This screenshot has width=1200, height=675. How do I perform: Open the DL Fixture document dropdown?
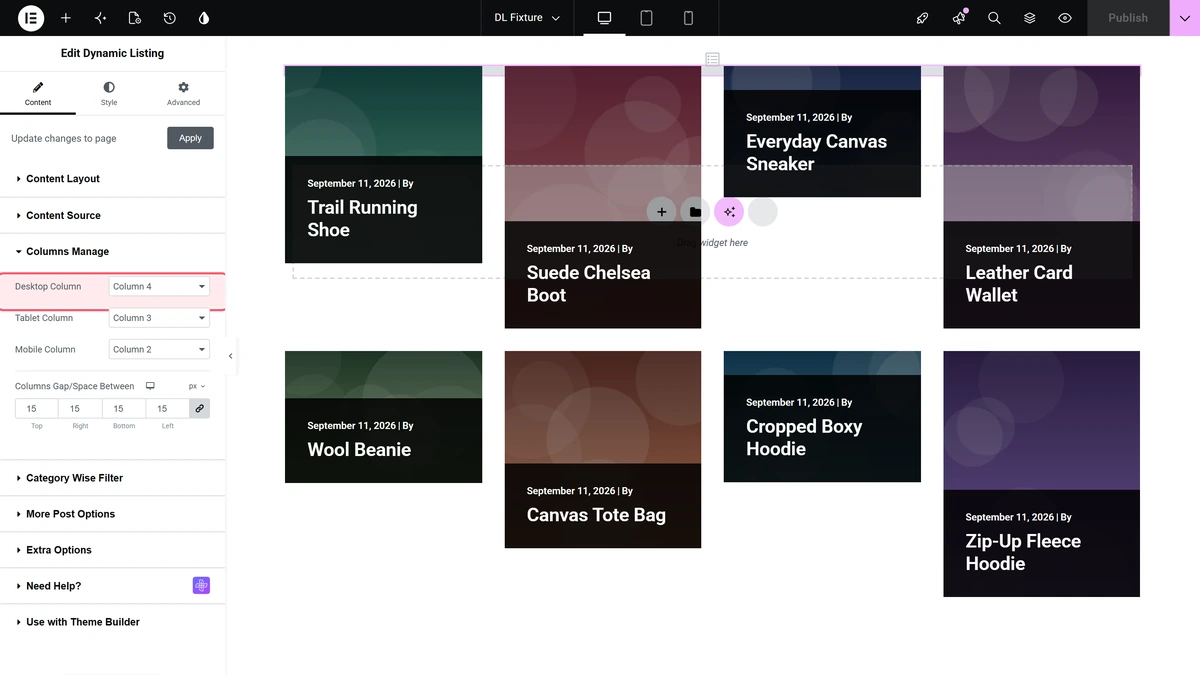(527, 18)
